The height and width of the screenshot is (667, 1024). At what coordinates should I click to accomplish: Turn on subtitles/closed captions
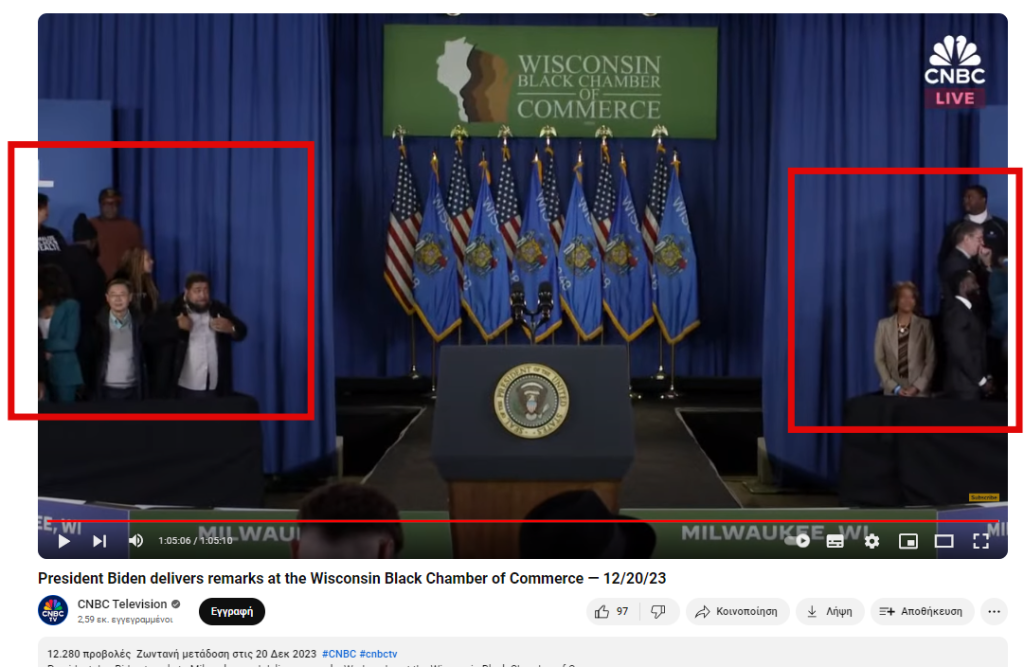(x=835, y=542)
